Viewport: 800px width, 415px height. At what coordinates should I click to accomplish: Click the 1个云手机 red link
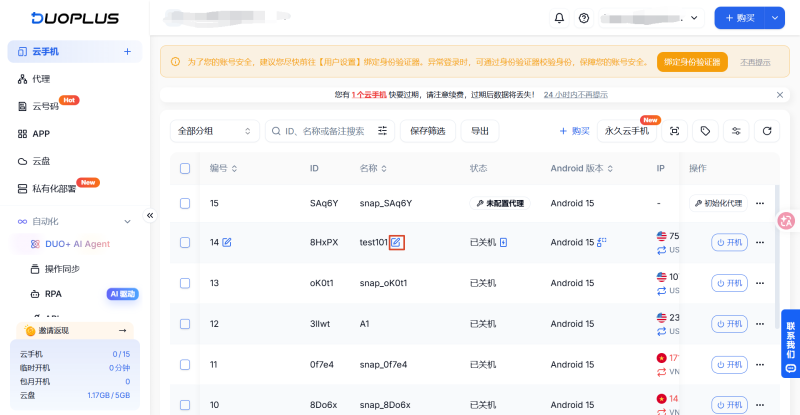[x=369, y=95]
